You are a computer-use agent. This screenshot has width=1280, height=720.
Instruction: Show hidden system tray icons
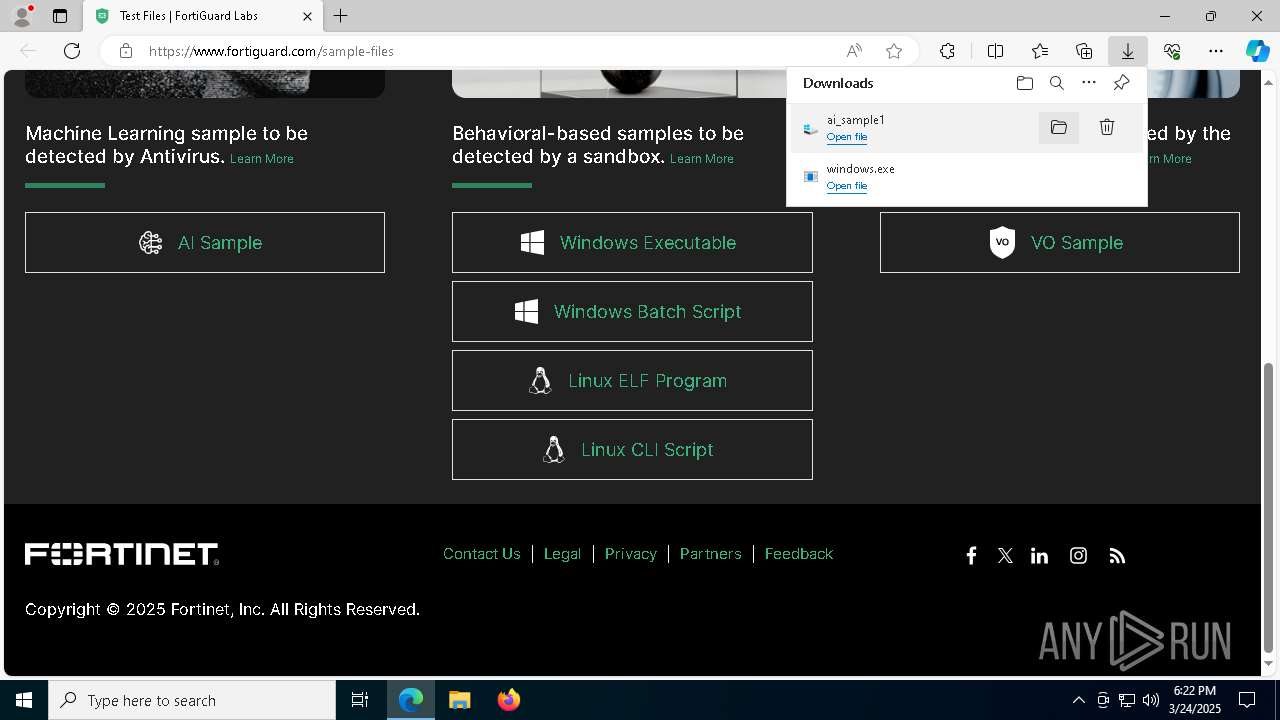coord(1078,700)
